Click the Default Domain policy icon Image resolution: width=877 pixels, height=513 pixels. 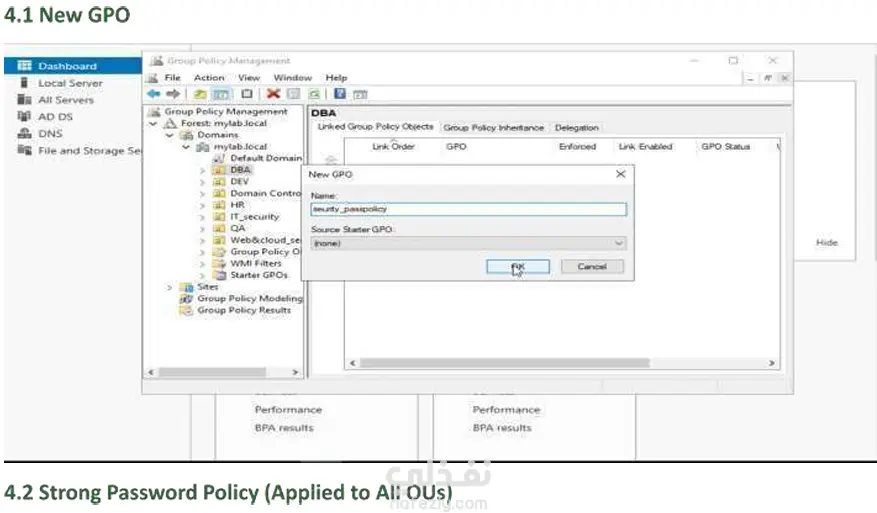[x=219, y=158]
